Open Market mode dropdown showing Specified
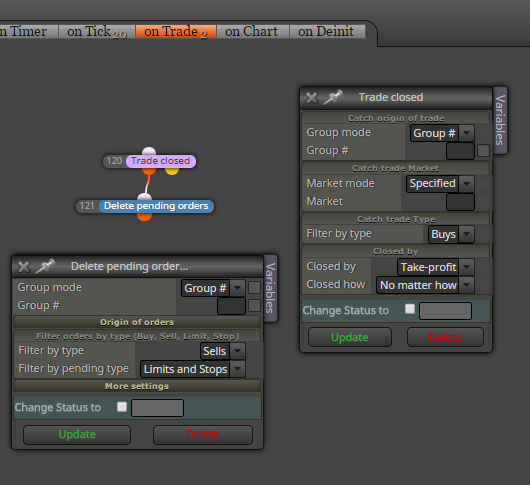This screenshot has height=485, width=530. [x=440, y=184]
